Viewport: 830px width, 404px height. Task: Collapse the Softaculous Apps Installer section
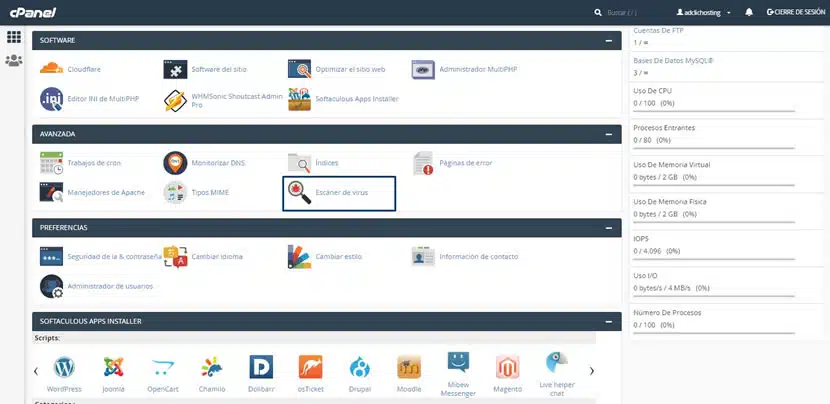[x=608, y=321]
